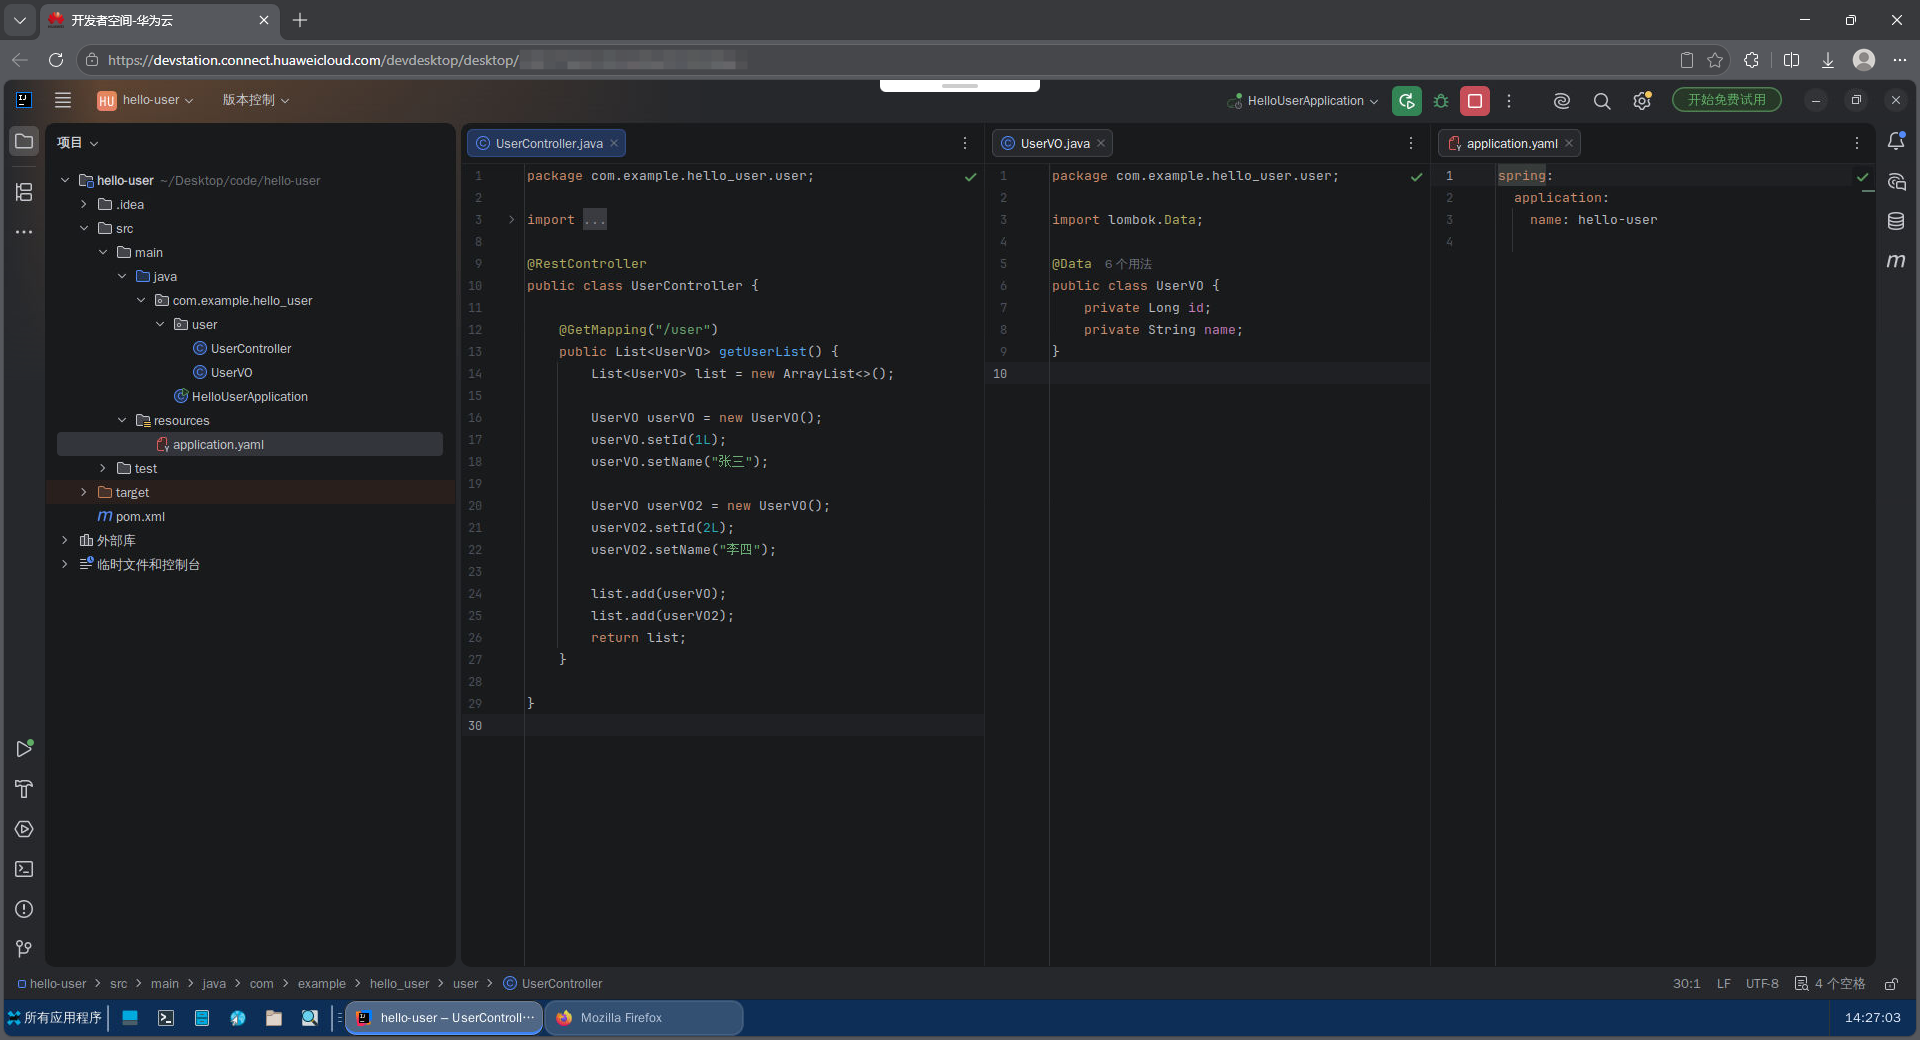1920x1040 pixels.
Task: Open more run actions next to Stop
Action: [1509, 101]
